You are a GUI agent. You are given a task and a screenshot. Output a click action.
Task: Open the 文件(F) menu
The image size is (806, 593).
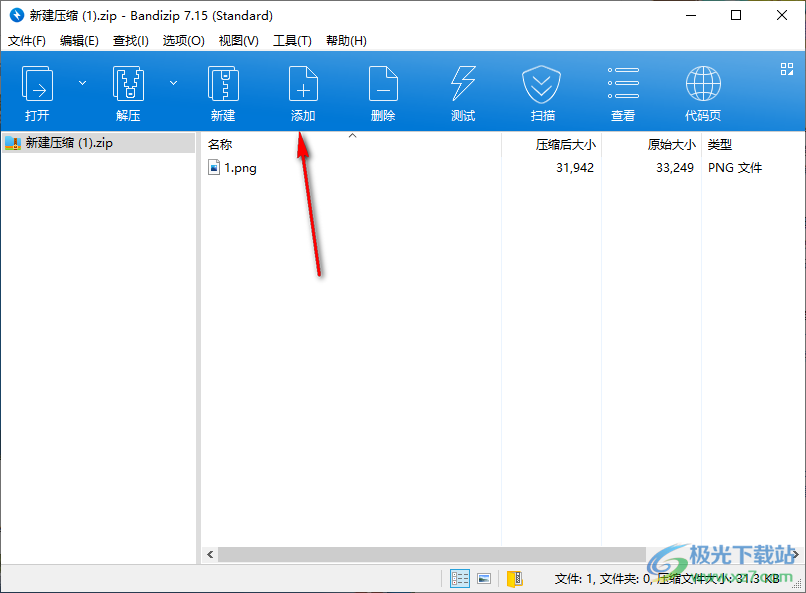(27, 41)
